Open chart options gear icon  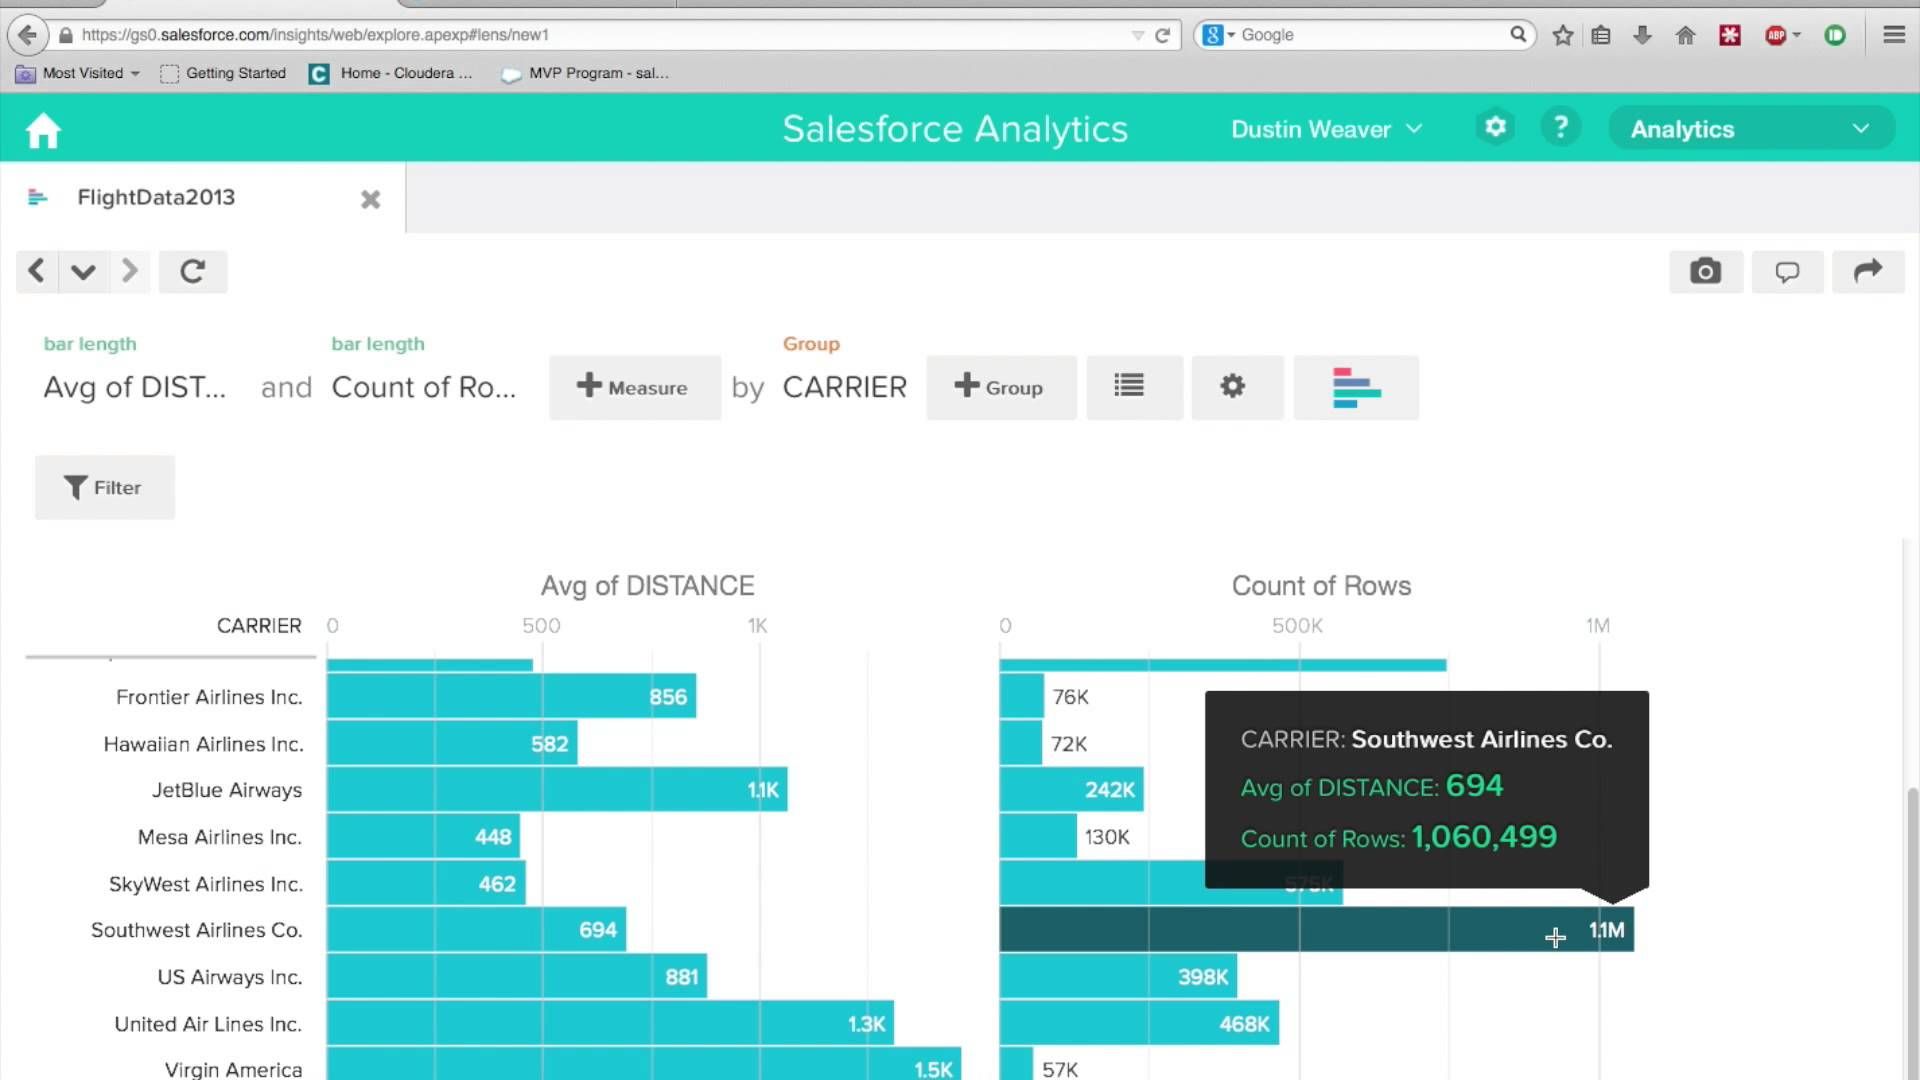point(1237,387)
